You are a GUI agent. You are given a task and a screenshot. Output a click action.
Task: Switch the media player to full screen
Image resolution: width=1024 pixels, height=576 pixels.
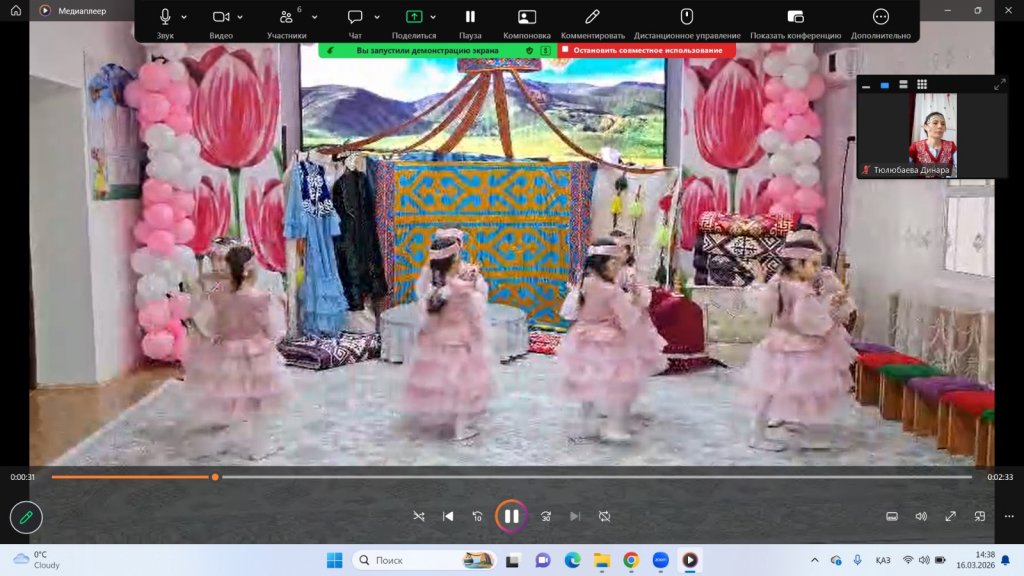tap(950, 516)
